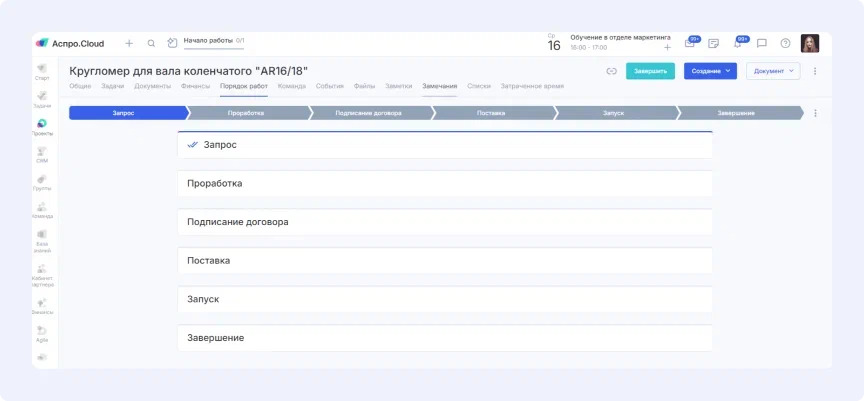Click the Аспро.Cloud logo
The height and width of the screenshot is (401, 864).
pyautogui.click(x=70, y=44)
